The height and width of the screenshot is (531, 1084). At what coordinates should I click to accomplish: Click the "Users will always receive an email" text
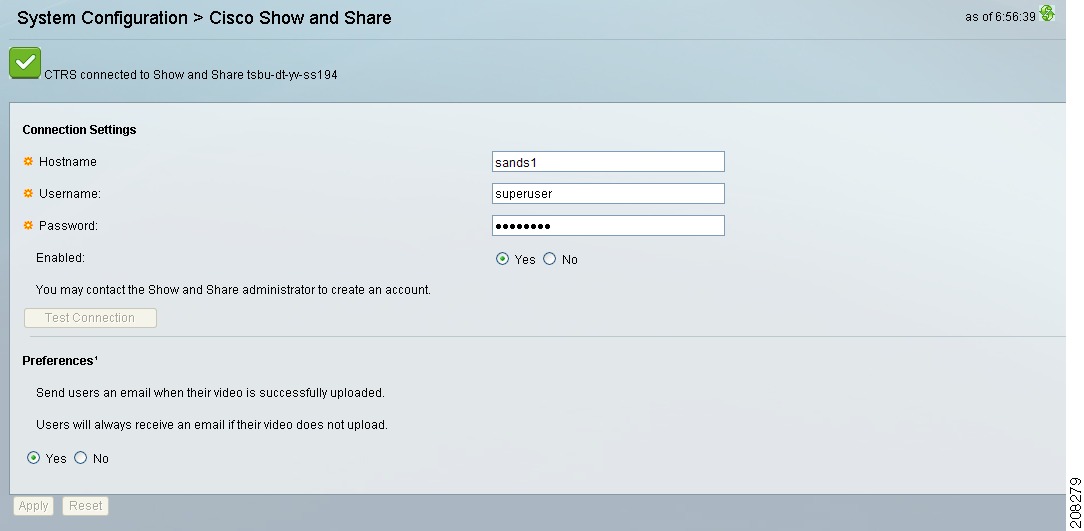(x=212, y=425)
